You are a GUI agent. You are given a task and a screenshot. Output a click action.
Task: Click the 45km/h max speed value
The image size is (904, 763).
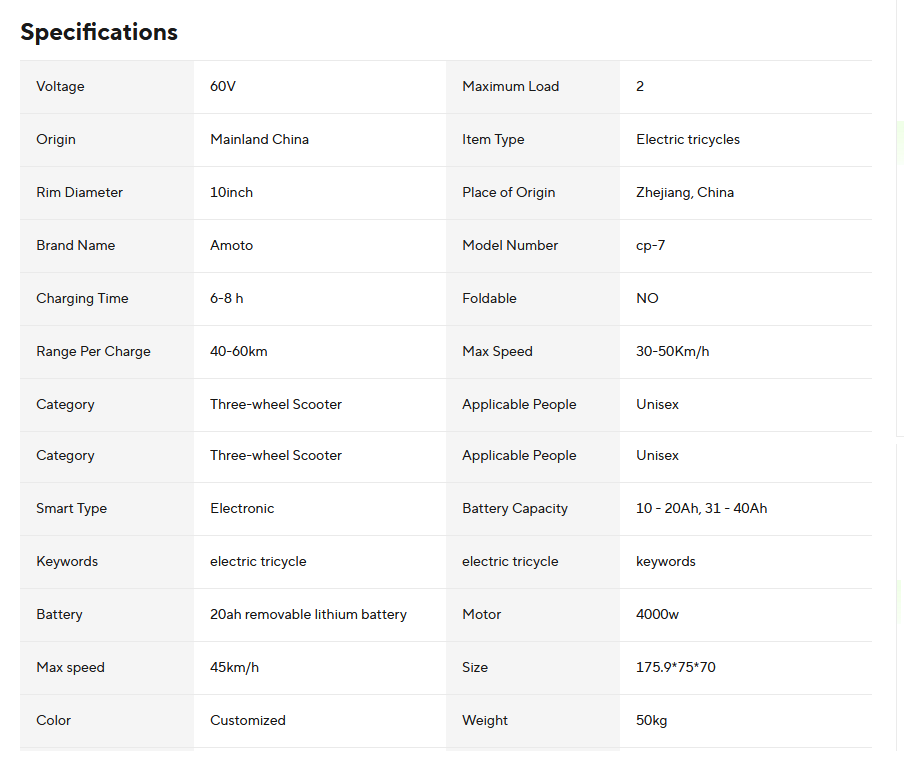pyautogui.click(x=234, y=667)
